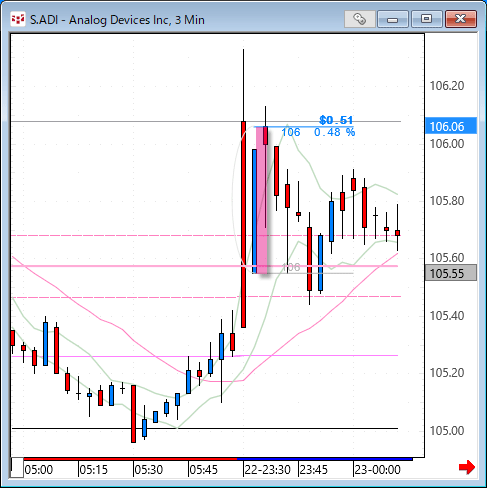Click the 106.00 price axis label

point(447,144)
